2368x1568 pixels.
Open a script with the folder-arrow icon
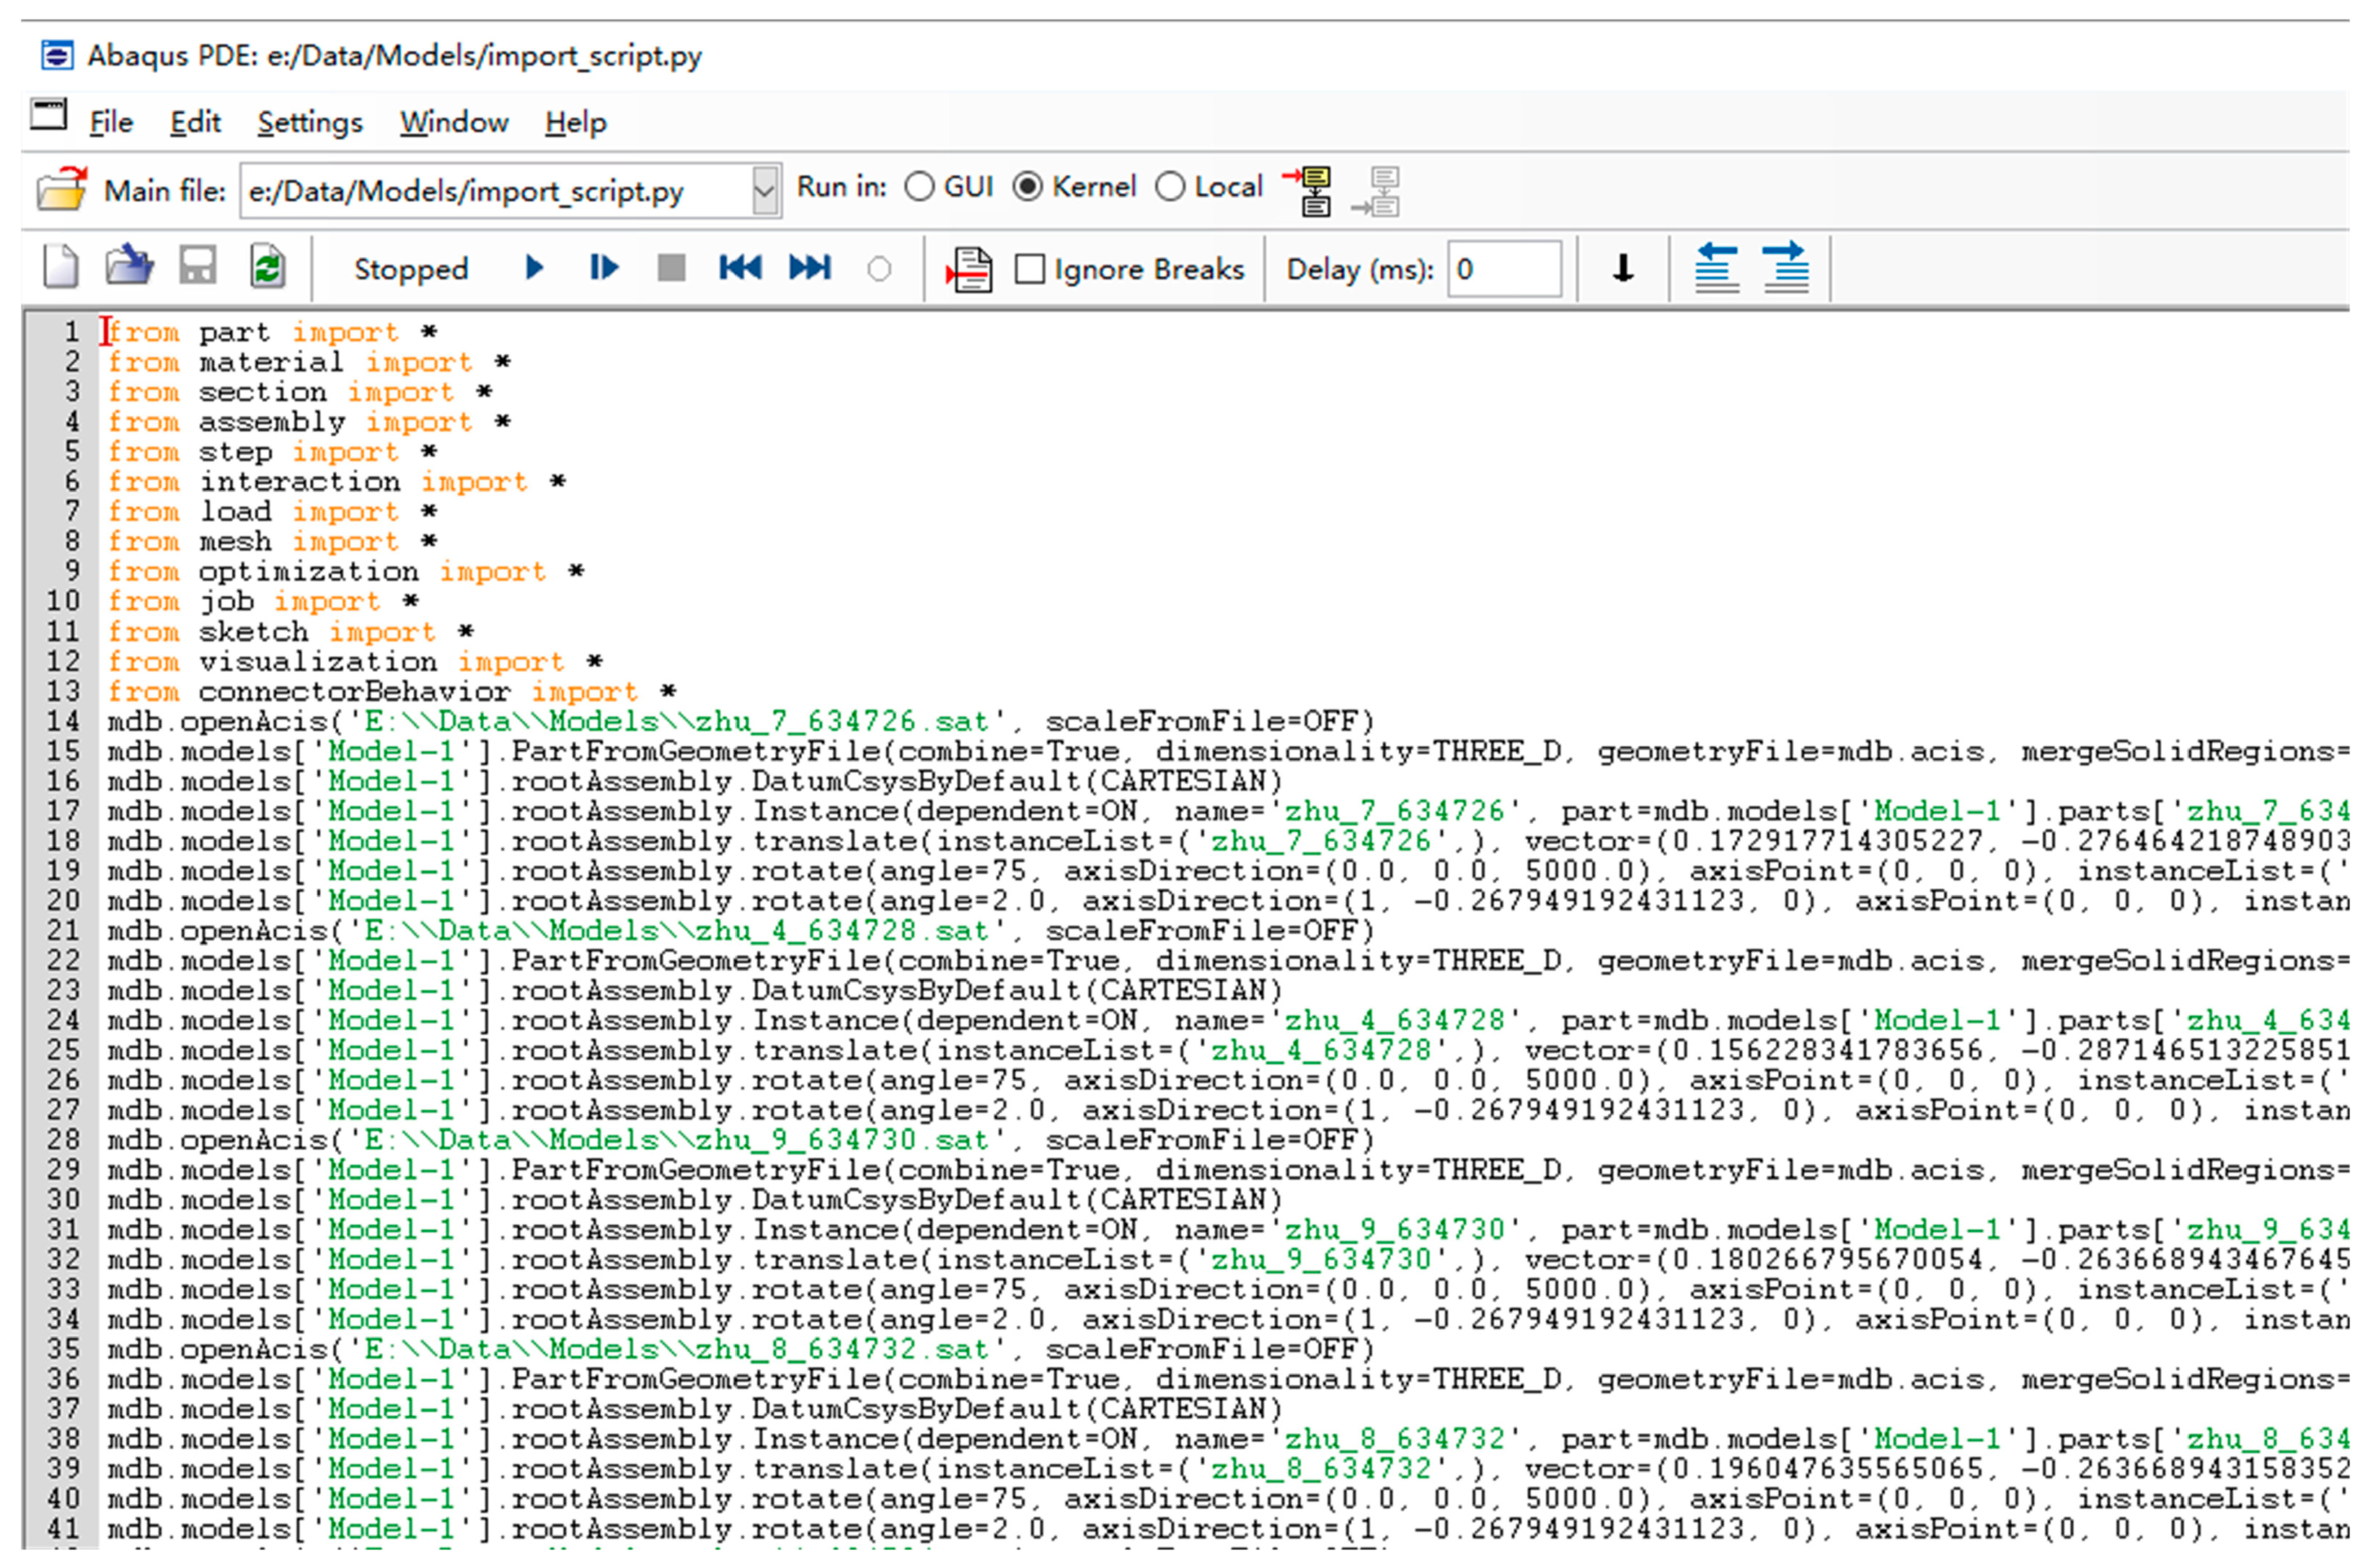129,267
